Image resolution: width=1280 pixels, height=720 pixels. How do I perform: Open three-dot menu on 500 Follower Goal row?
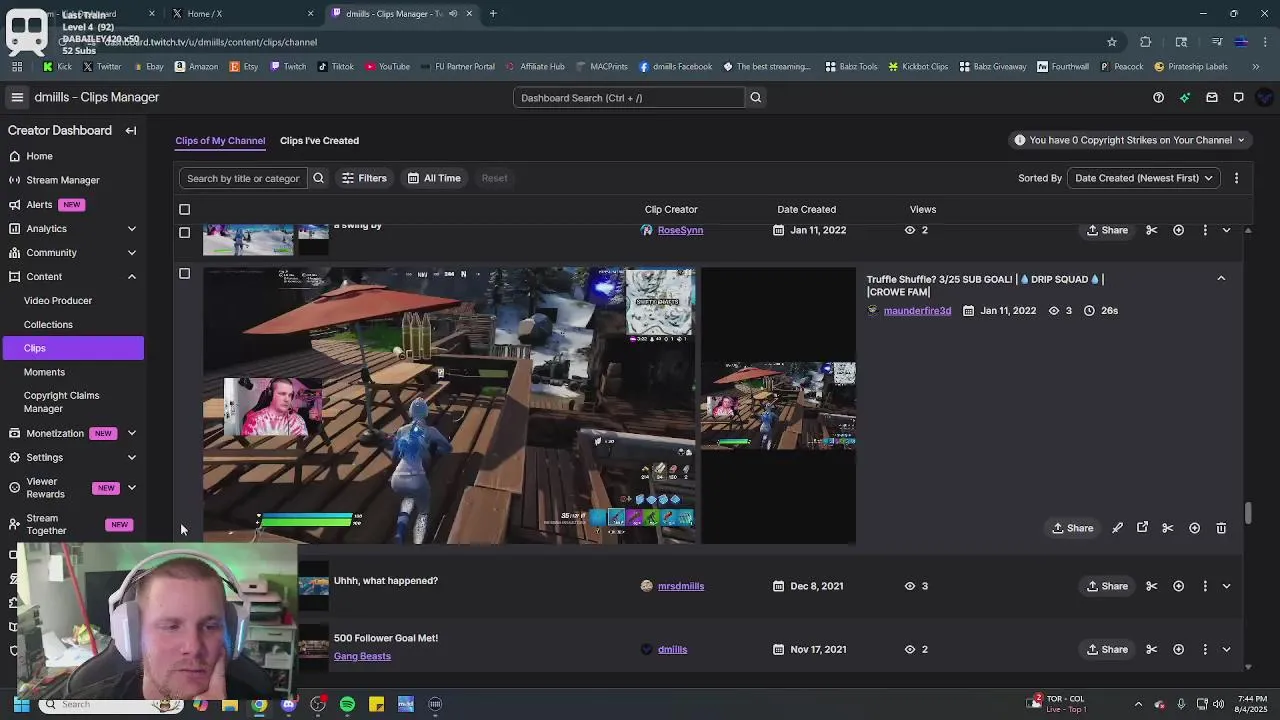tap(1205, 649)
